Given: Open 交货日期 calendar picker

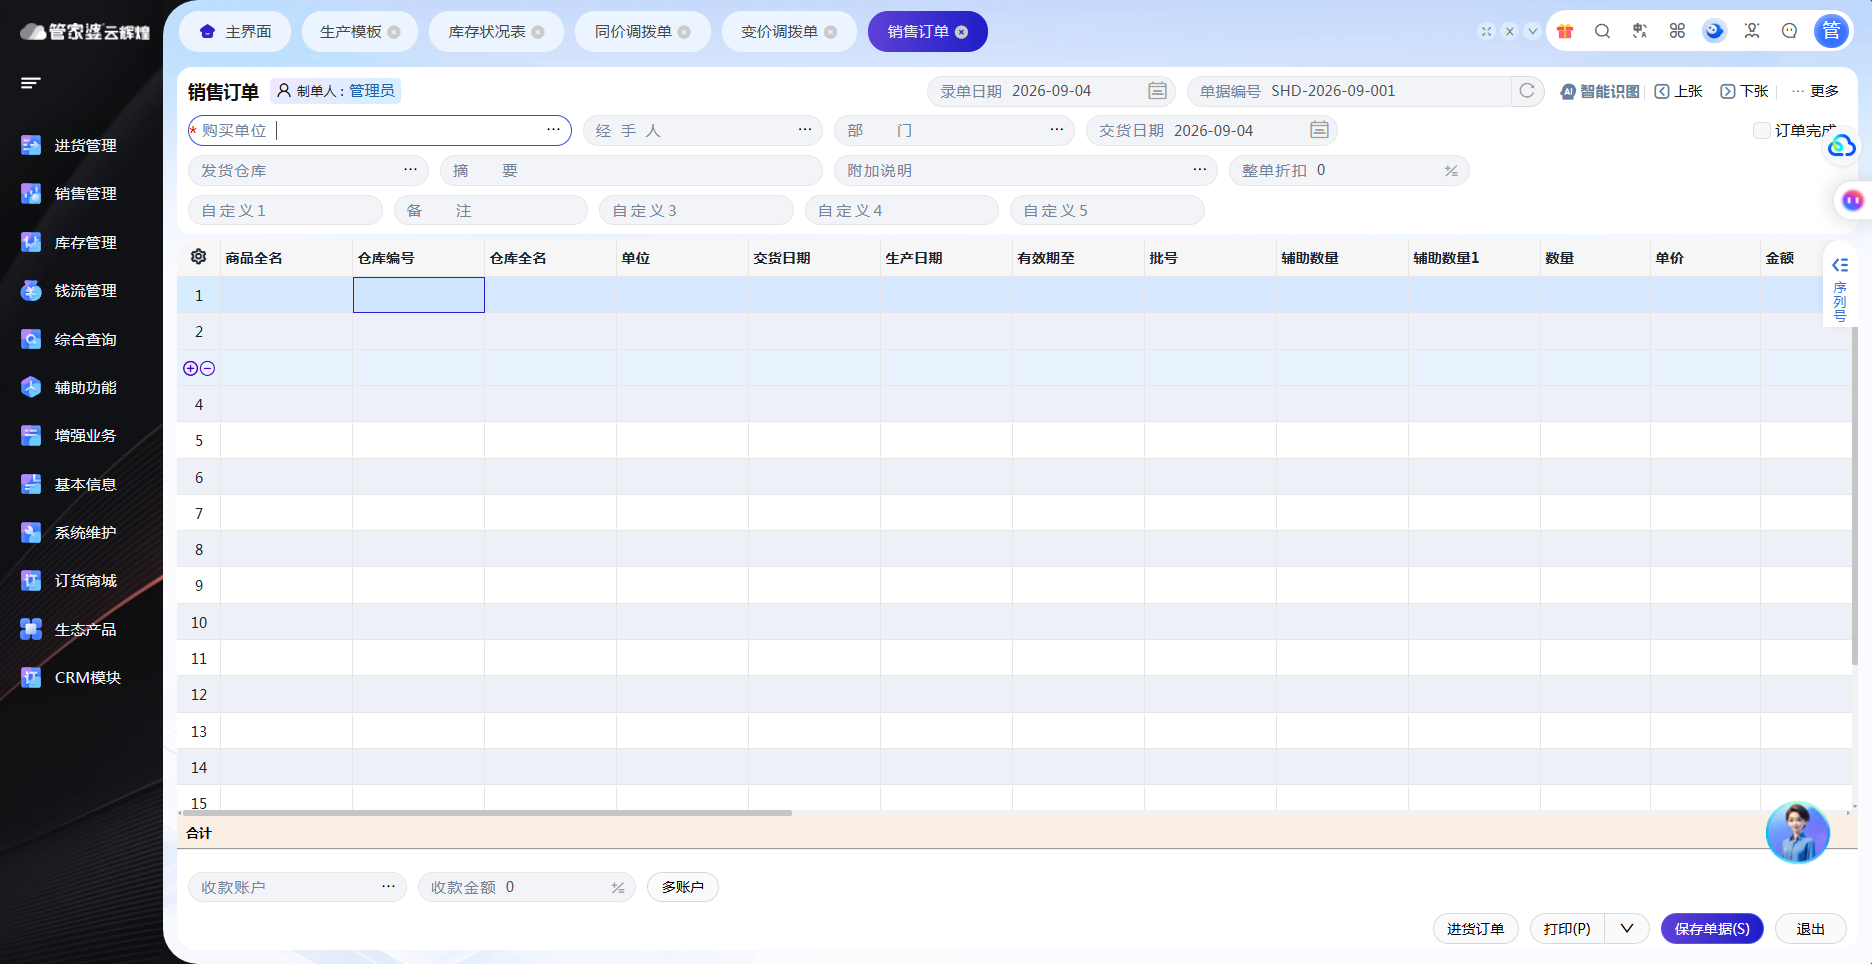Looking at the screenshot, I should pos(1319,130).
